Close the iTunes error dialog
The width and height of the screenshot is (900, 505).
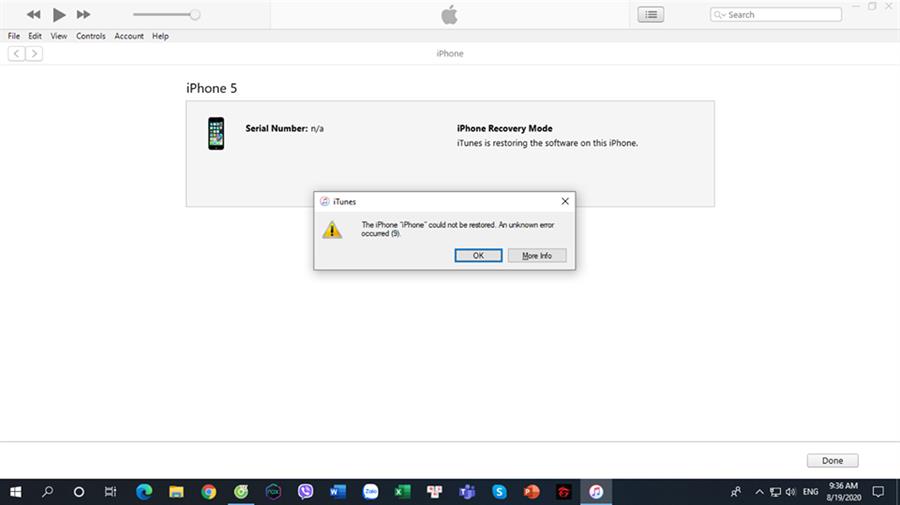pos(565,201)
